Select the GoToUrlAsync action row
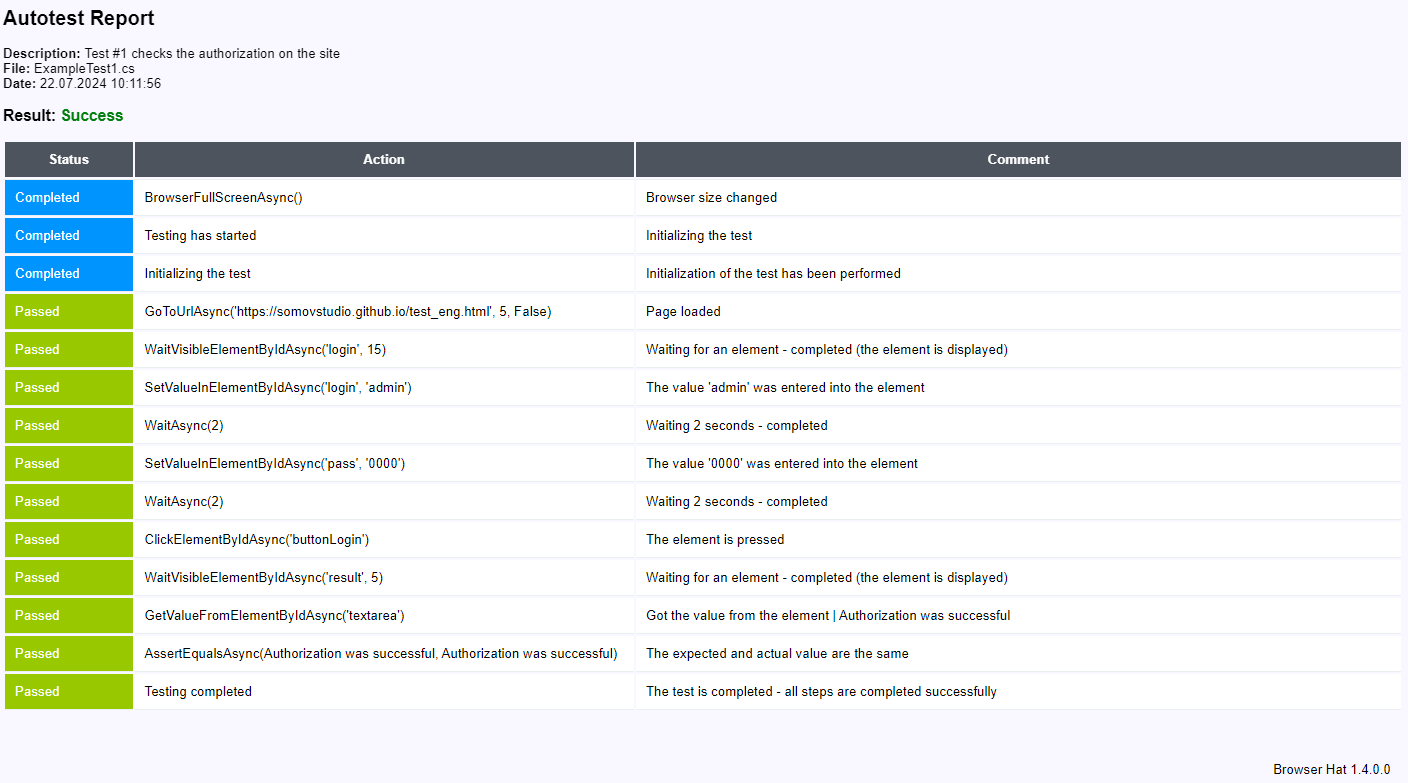 (348, 312)
